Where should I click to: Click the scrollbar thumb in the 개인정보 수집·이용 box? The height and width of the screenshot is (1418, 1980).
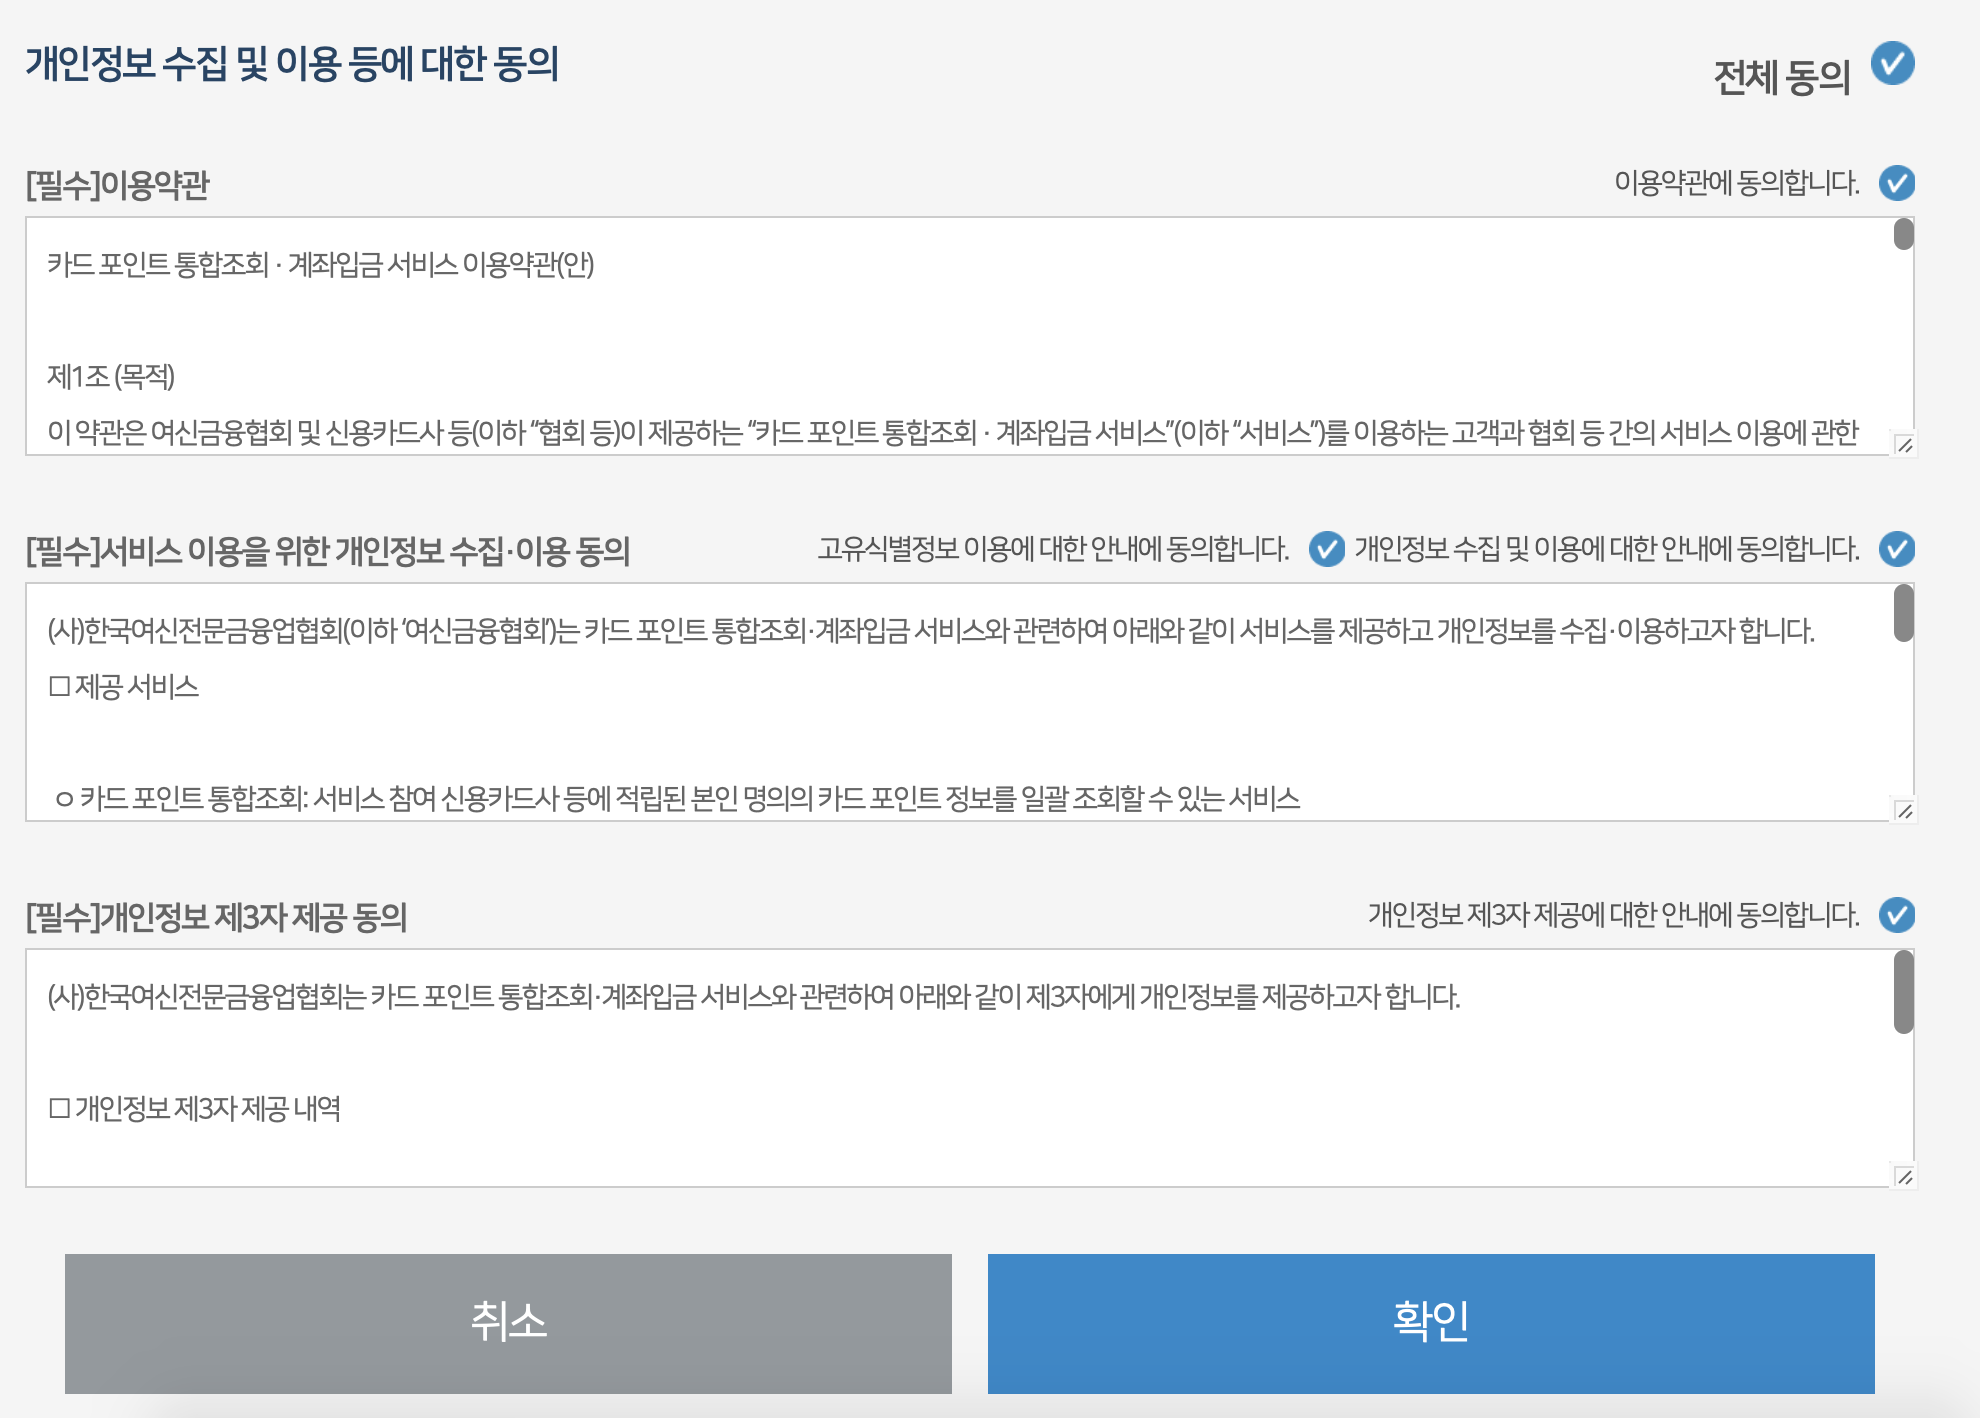[1903, 613]
